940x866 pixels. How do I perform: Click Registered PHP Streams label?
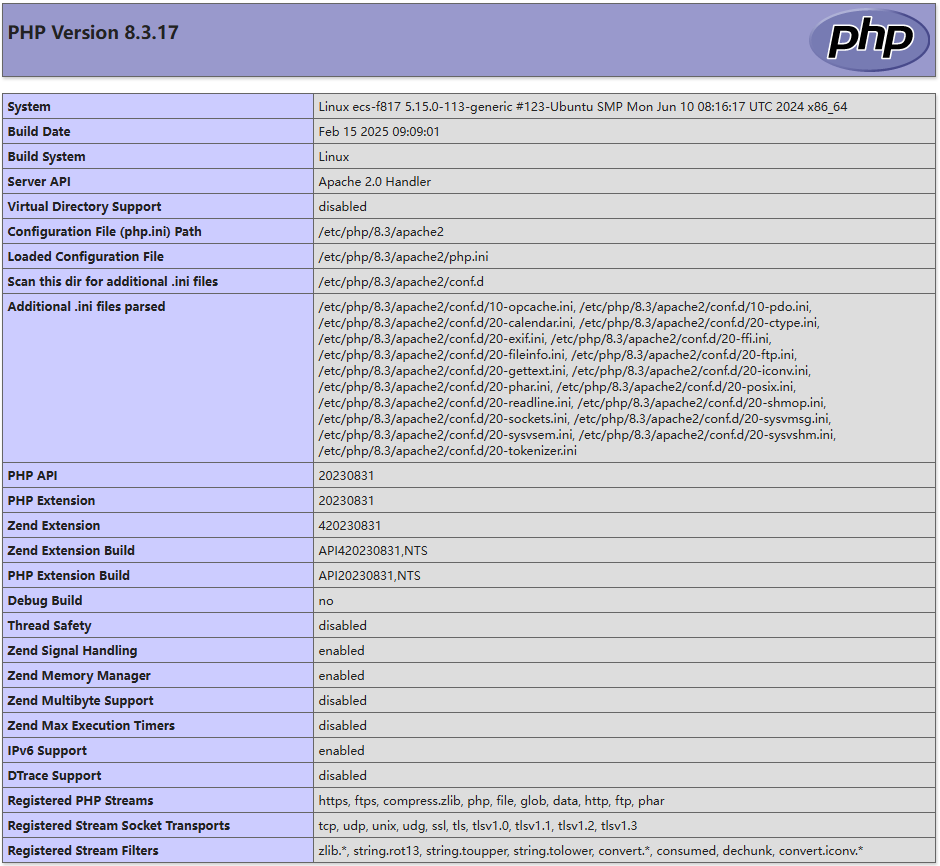80,801
